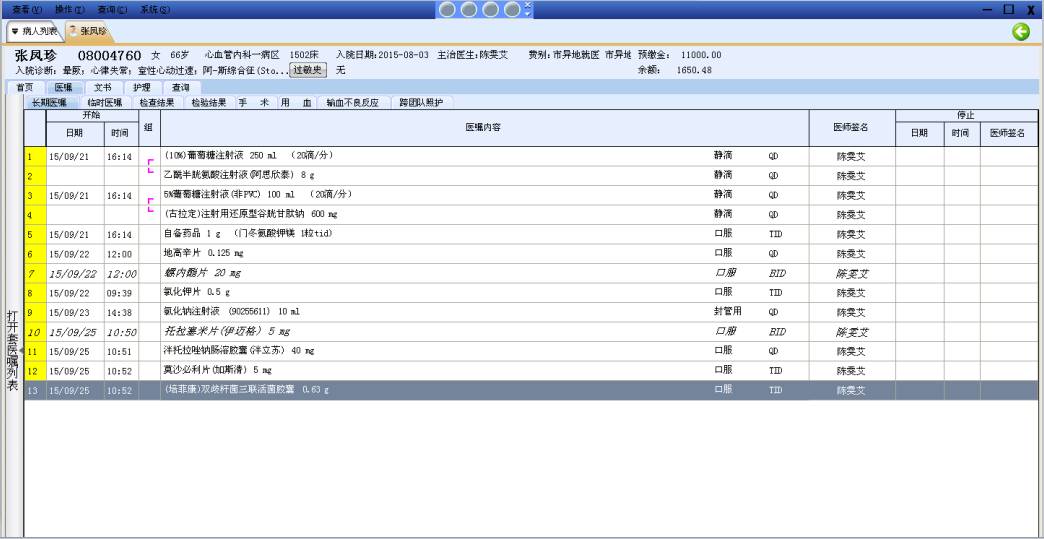Switch to the 临时医嘱 tab
The width and height of the screenshot is (1044, 539).
104,102
